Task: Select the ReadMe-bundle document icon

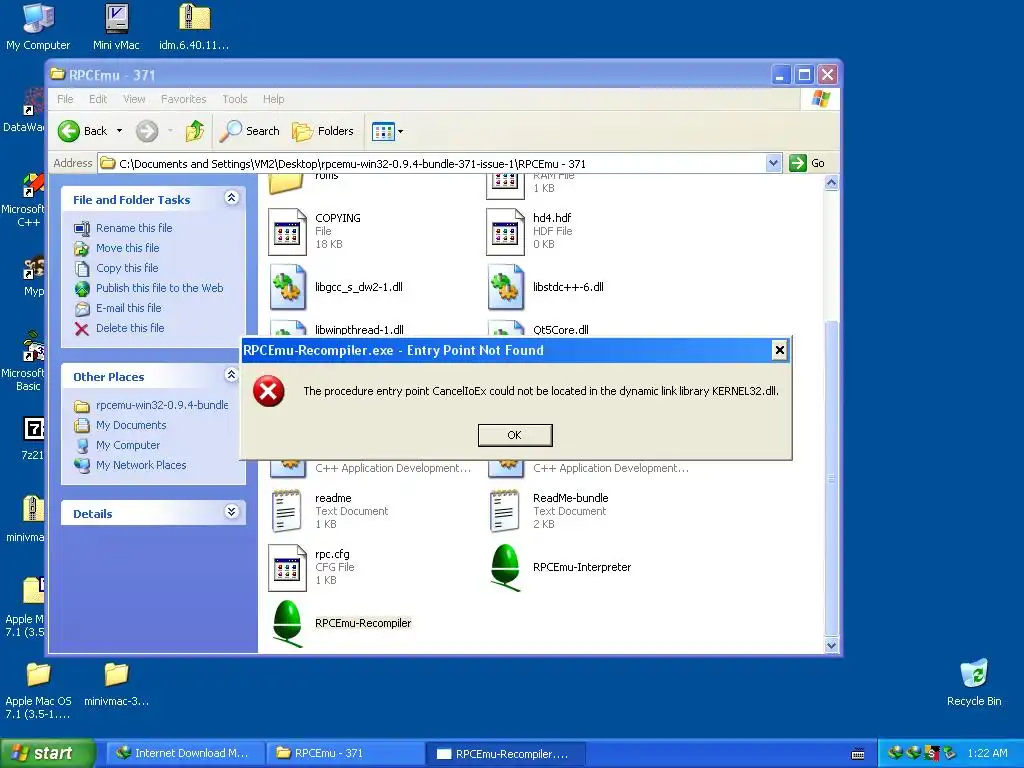Action: (504, 511)
